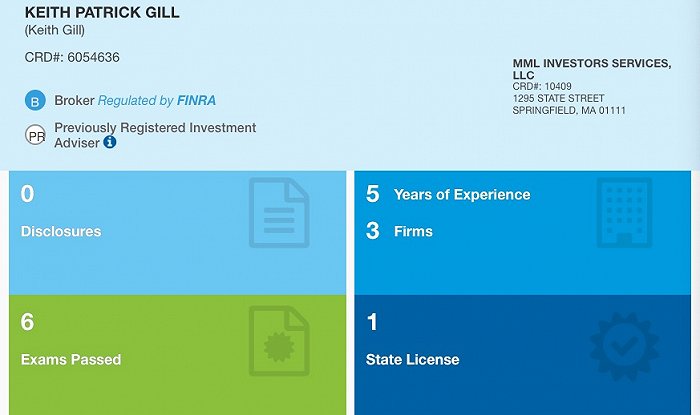
Task: Open the info icon beside Adviser
Action: [x=110, y=142]
